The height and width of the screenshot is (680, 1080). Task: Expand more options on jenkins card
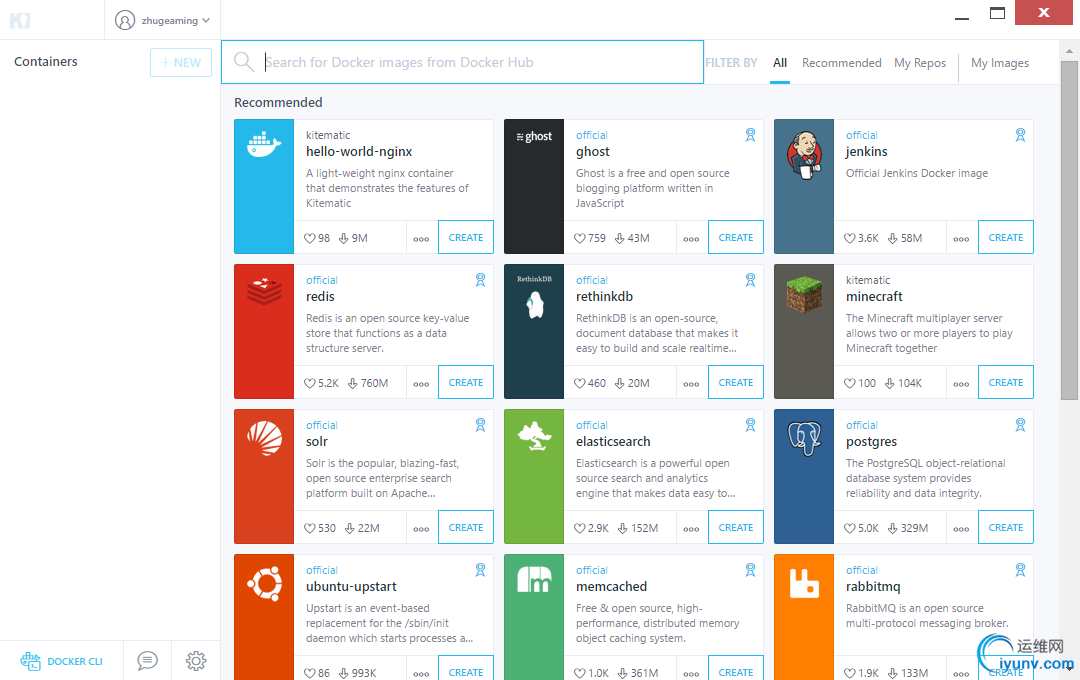click(x=962, y=238)
